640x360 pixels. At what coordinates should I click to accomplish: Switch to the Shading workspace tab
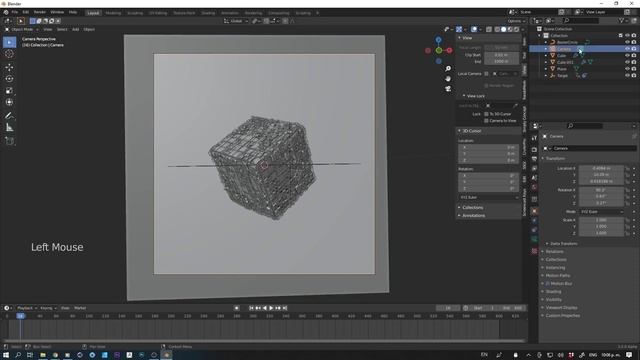point(208,13)
